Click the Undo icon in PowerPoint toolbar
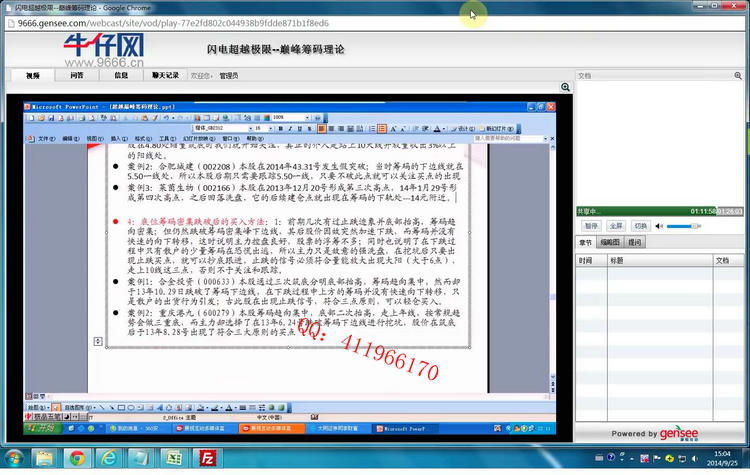The width and height of the screenshot is (750, 475). [x=166, y=118]
